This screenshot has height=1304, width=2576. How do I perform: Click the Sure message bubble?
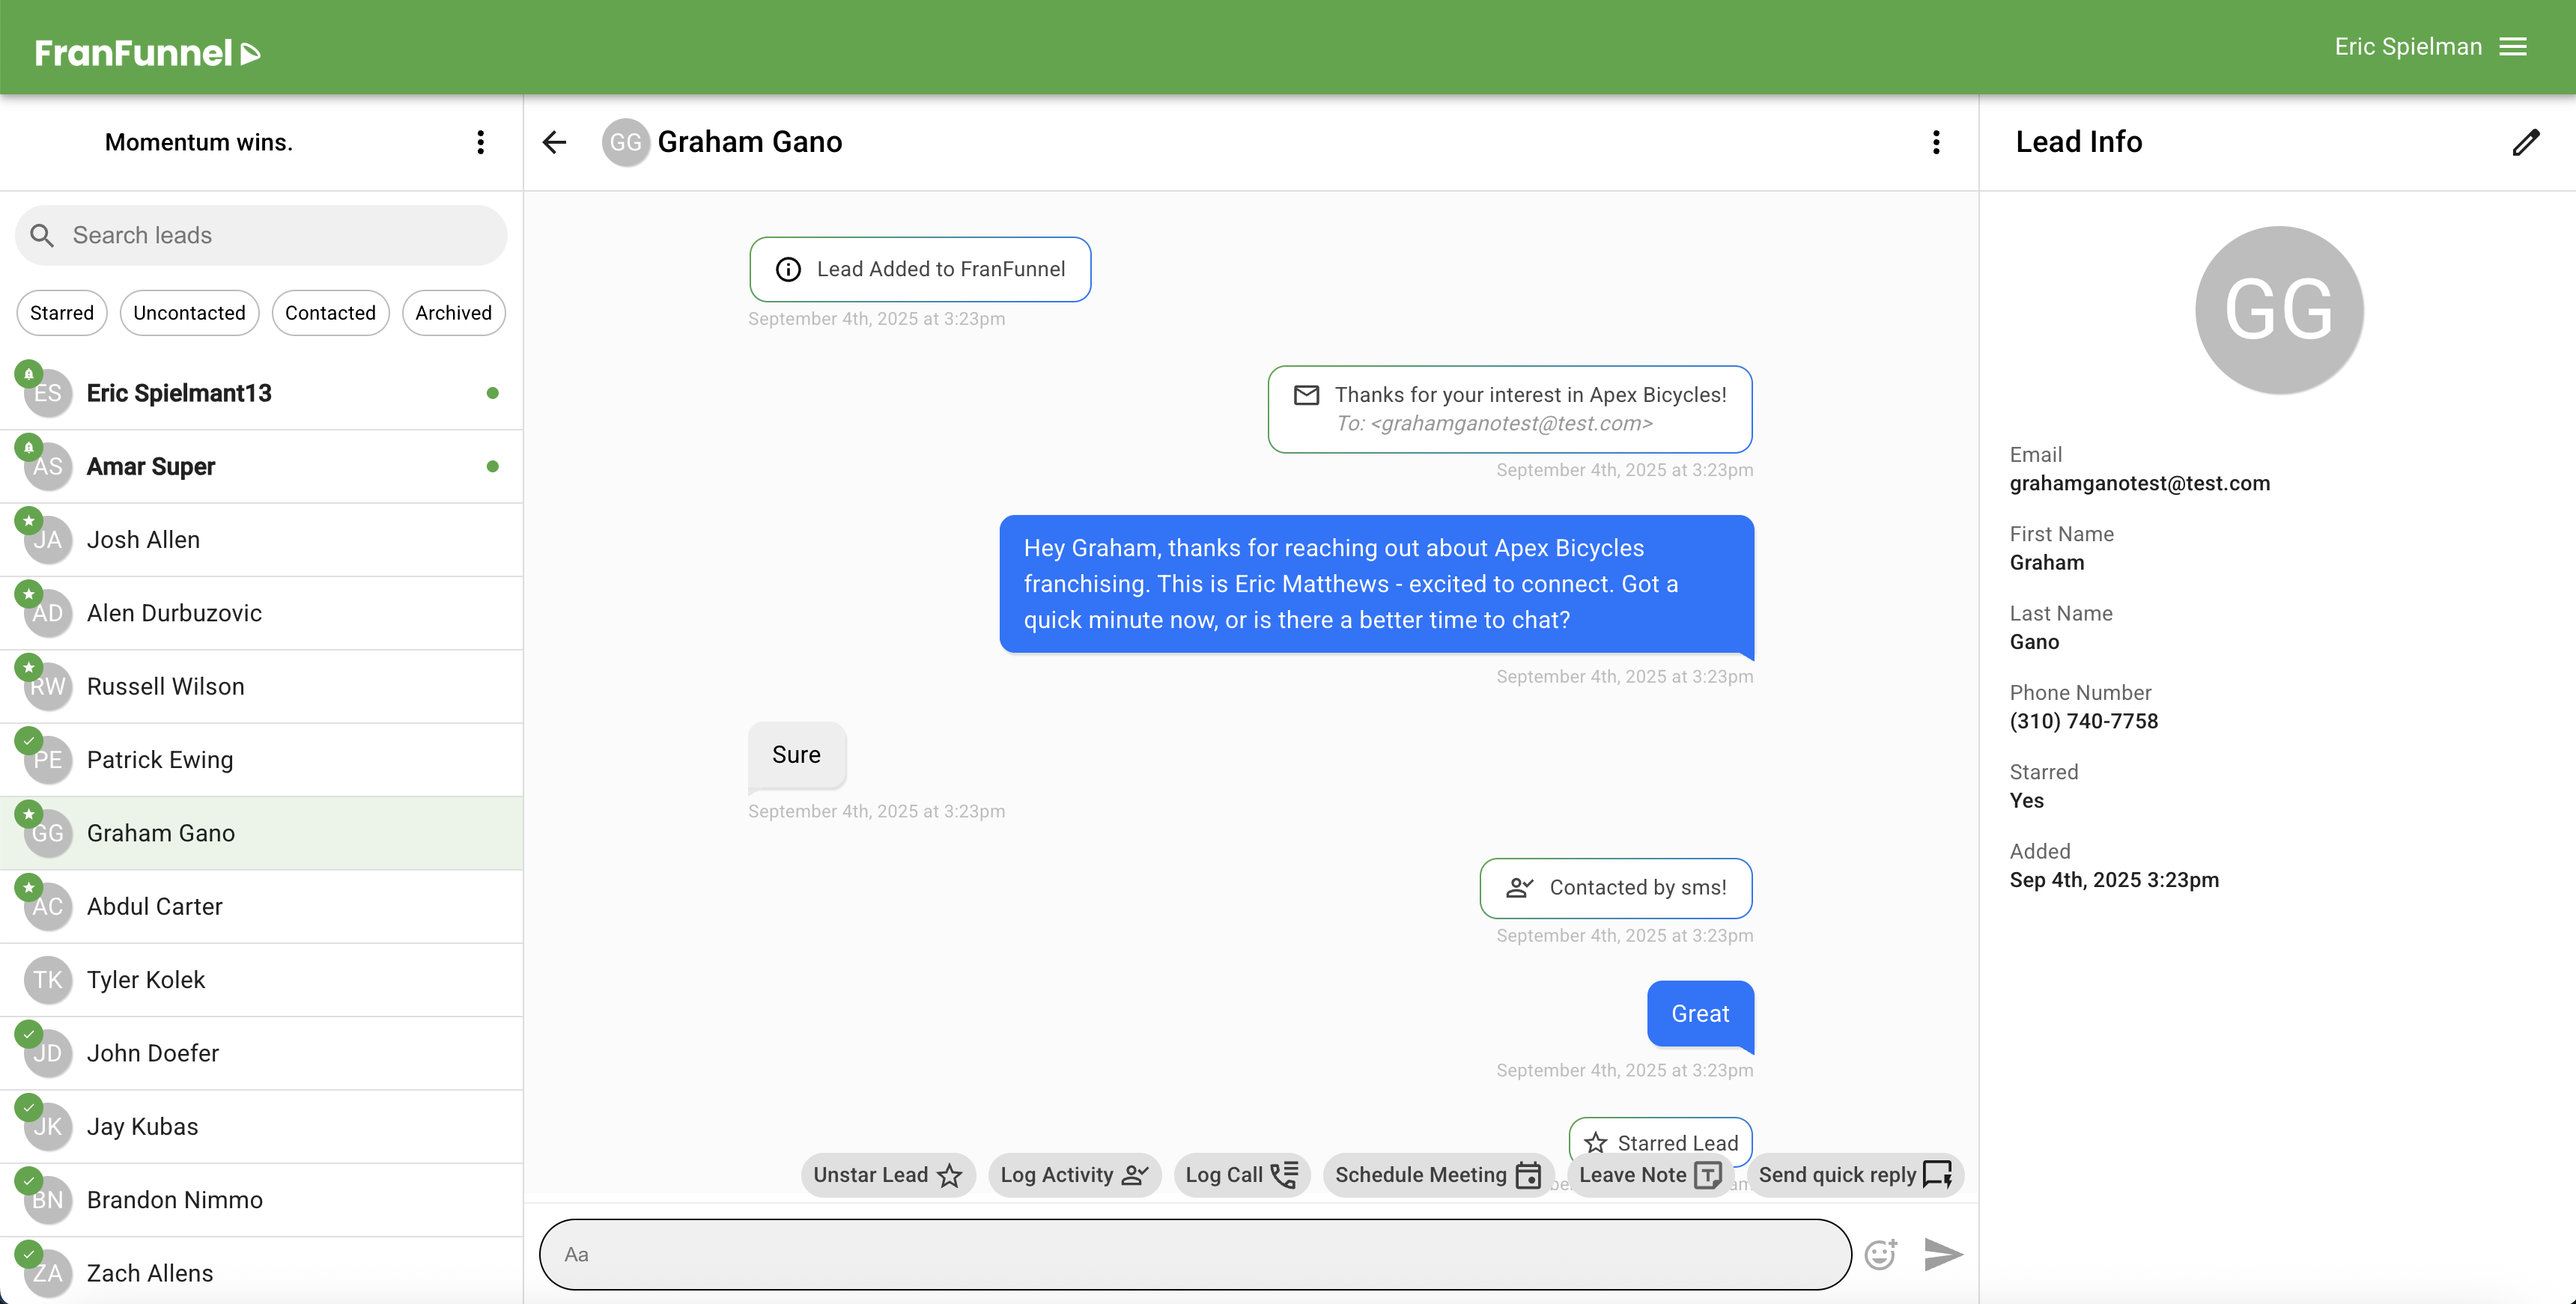(x=797, y=755)
